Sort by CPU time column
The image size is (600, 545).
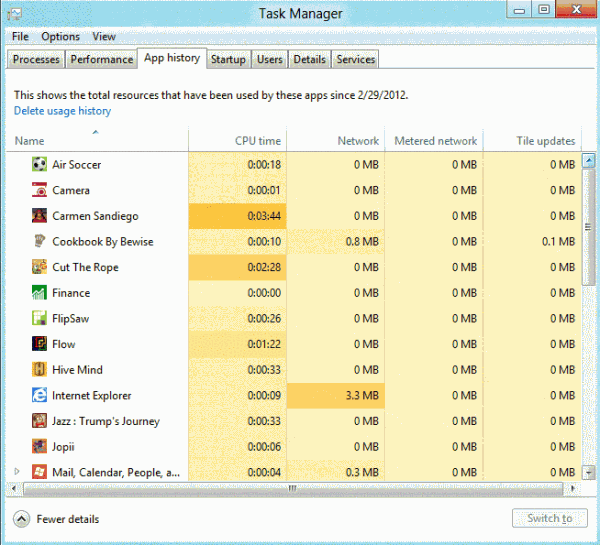[257, 141]
